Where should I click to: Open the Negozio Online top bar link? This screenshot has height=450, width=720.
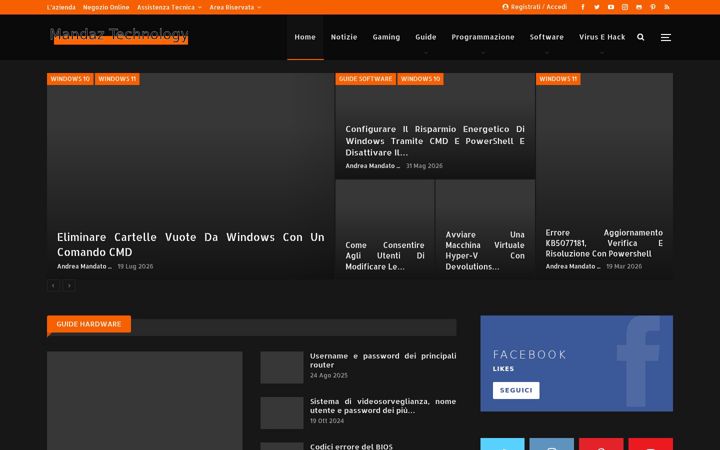pyautogui.click(x=106, y=7)
